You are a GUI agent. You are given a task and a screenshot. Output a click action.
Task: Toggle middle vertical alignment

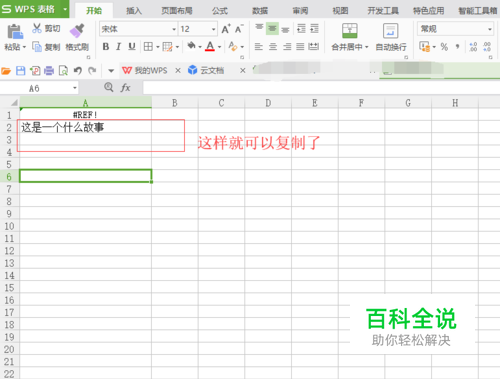[272, 29]
